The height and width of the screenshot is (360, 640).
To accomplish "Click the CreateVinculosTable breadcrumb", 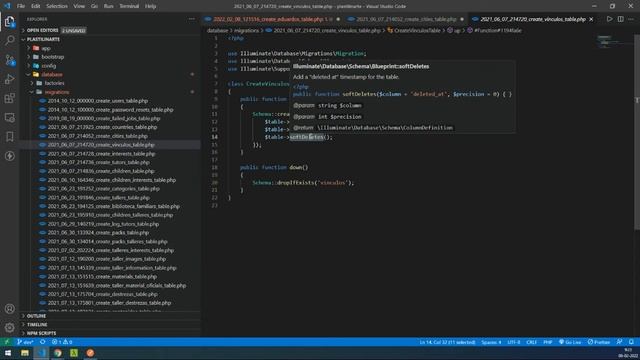I will [417, 30].
